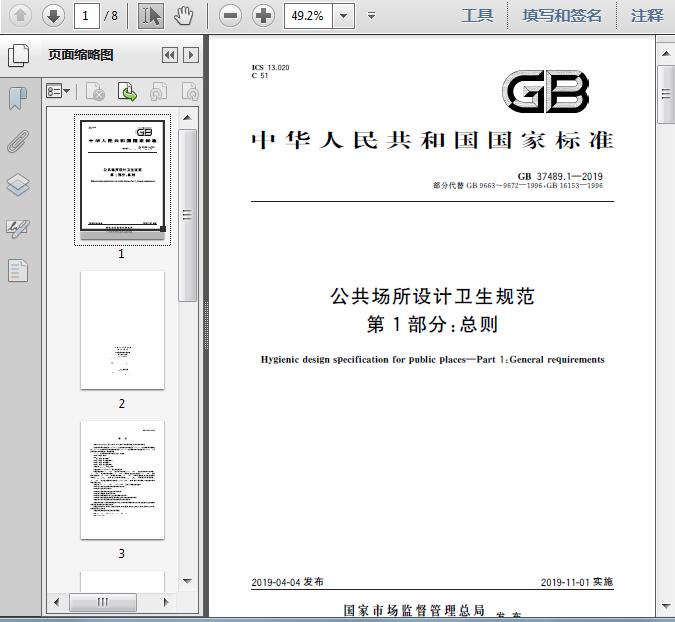Click the rotate page clockwise icon
This screenshot has height=622, width=675.
(x=190, y=92)
